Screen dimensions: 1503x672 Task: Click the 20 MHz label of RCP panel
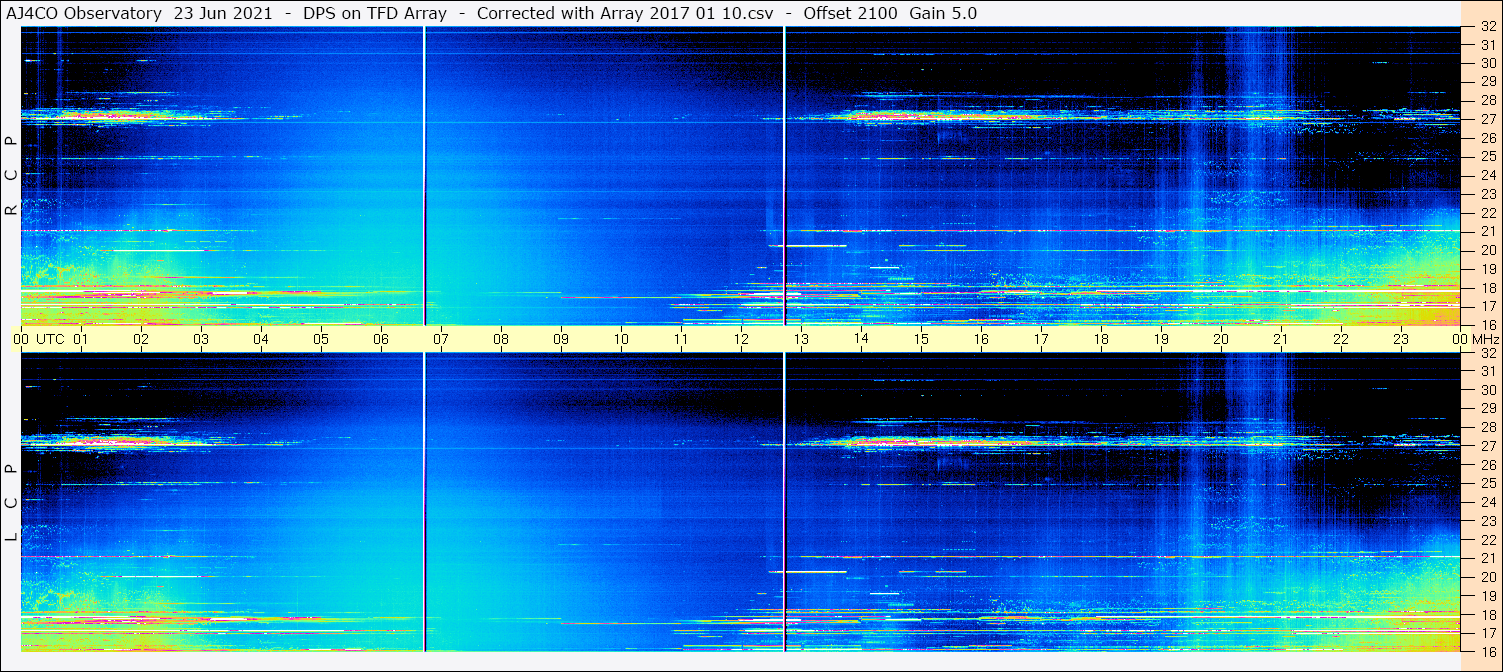tap(1487, 250)
